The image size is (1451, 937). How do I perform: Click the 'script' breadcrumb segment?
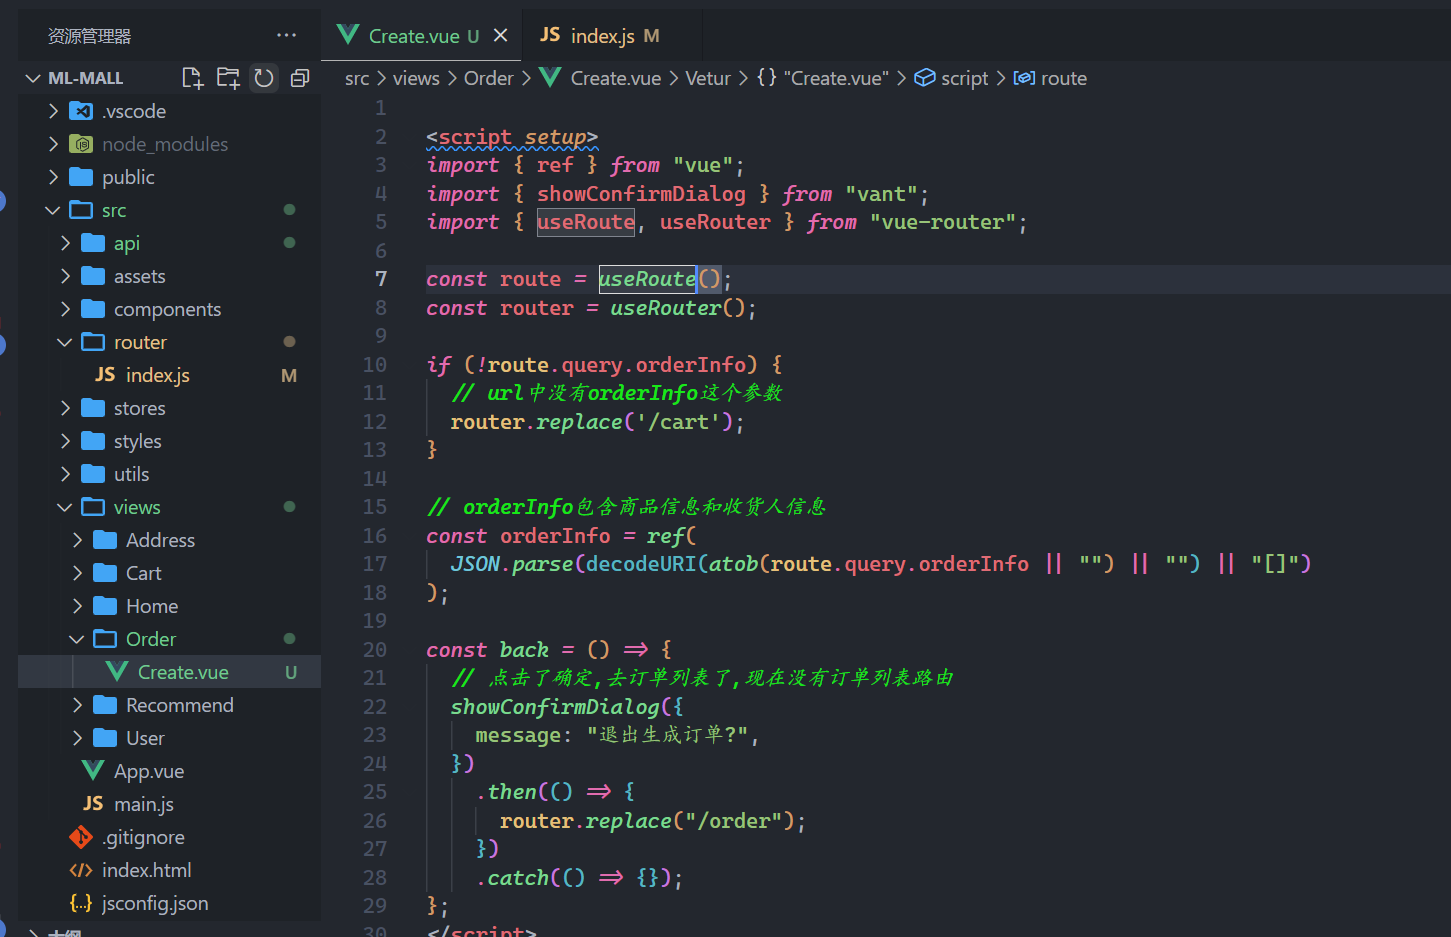coord(964,78)
